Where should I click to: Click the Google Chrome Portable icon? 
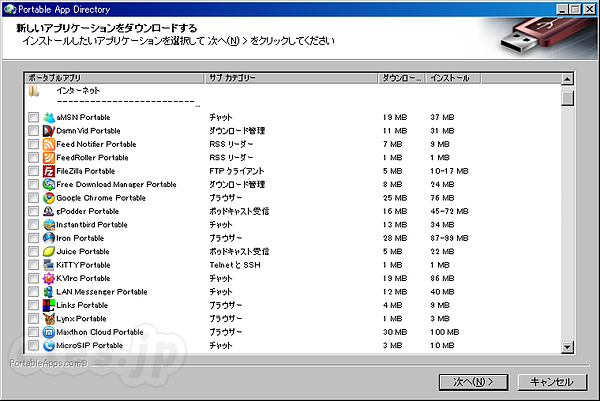click(x=48, y=198)
